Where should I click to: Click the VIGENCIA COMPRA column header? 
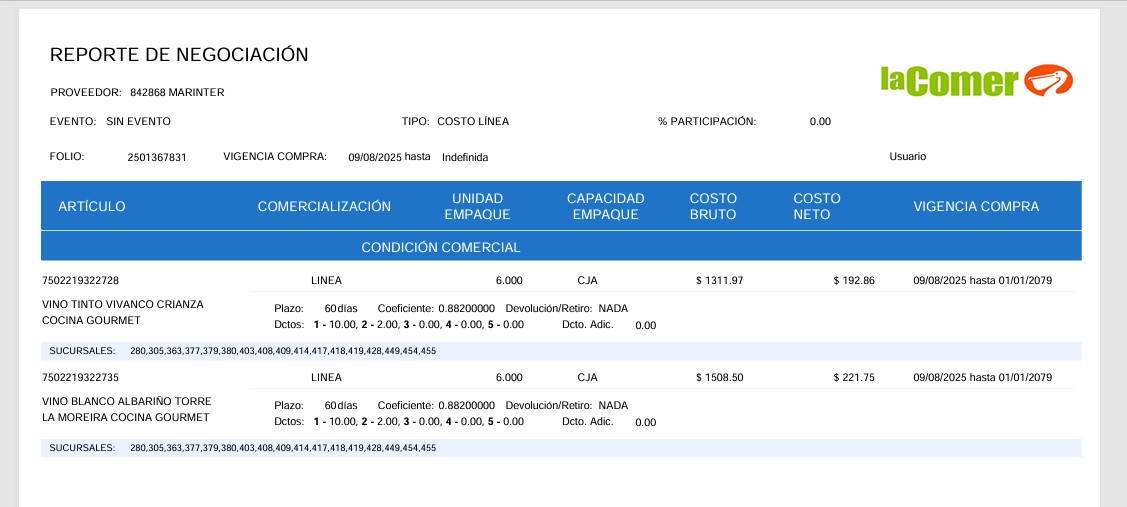[976, 207]
